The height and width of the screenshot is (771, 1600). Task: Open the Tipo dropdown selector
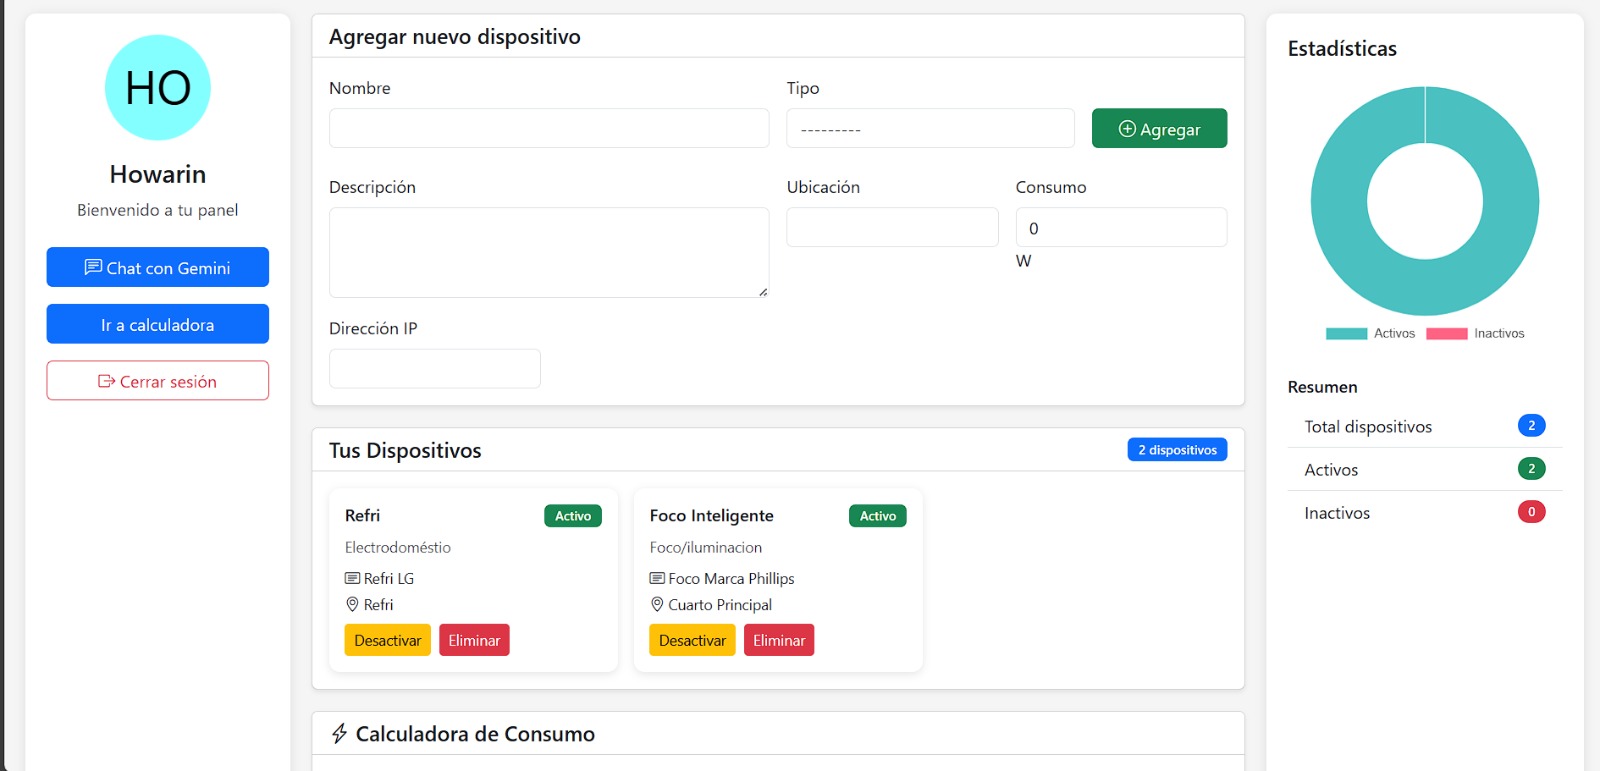[x=930, y=128]
